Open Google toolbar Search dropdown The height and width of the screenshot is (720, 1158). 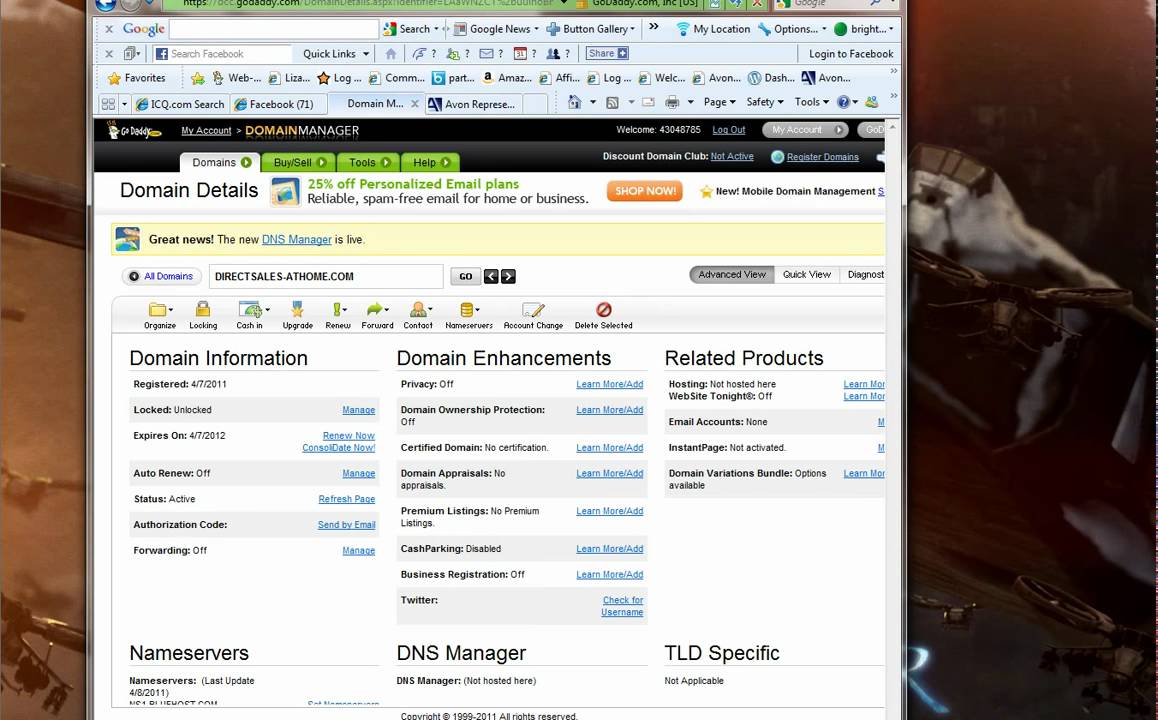click(x=436, y=29)
